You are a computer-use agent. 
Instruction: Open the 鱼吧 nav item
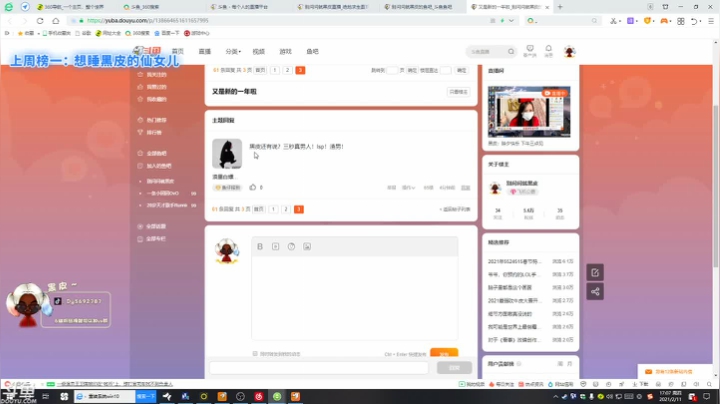(x=312, y=51)
